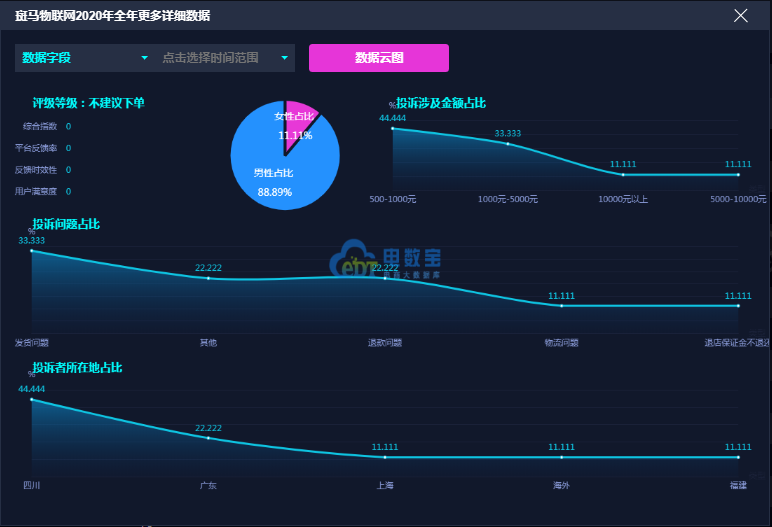Click the 其他 data point at 22.222
772x527 pixels.
point(208,278)
